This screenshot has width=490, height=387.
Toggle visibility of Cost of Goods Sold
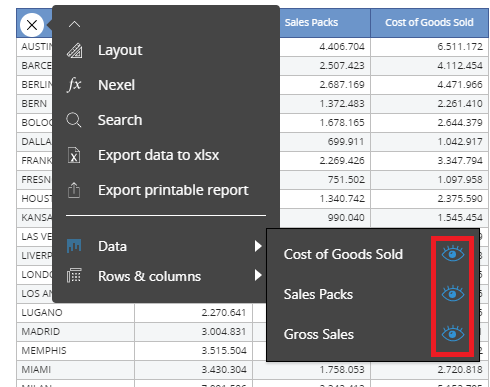[x=453, y=254]
